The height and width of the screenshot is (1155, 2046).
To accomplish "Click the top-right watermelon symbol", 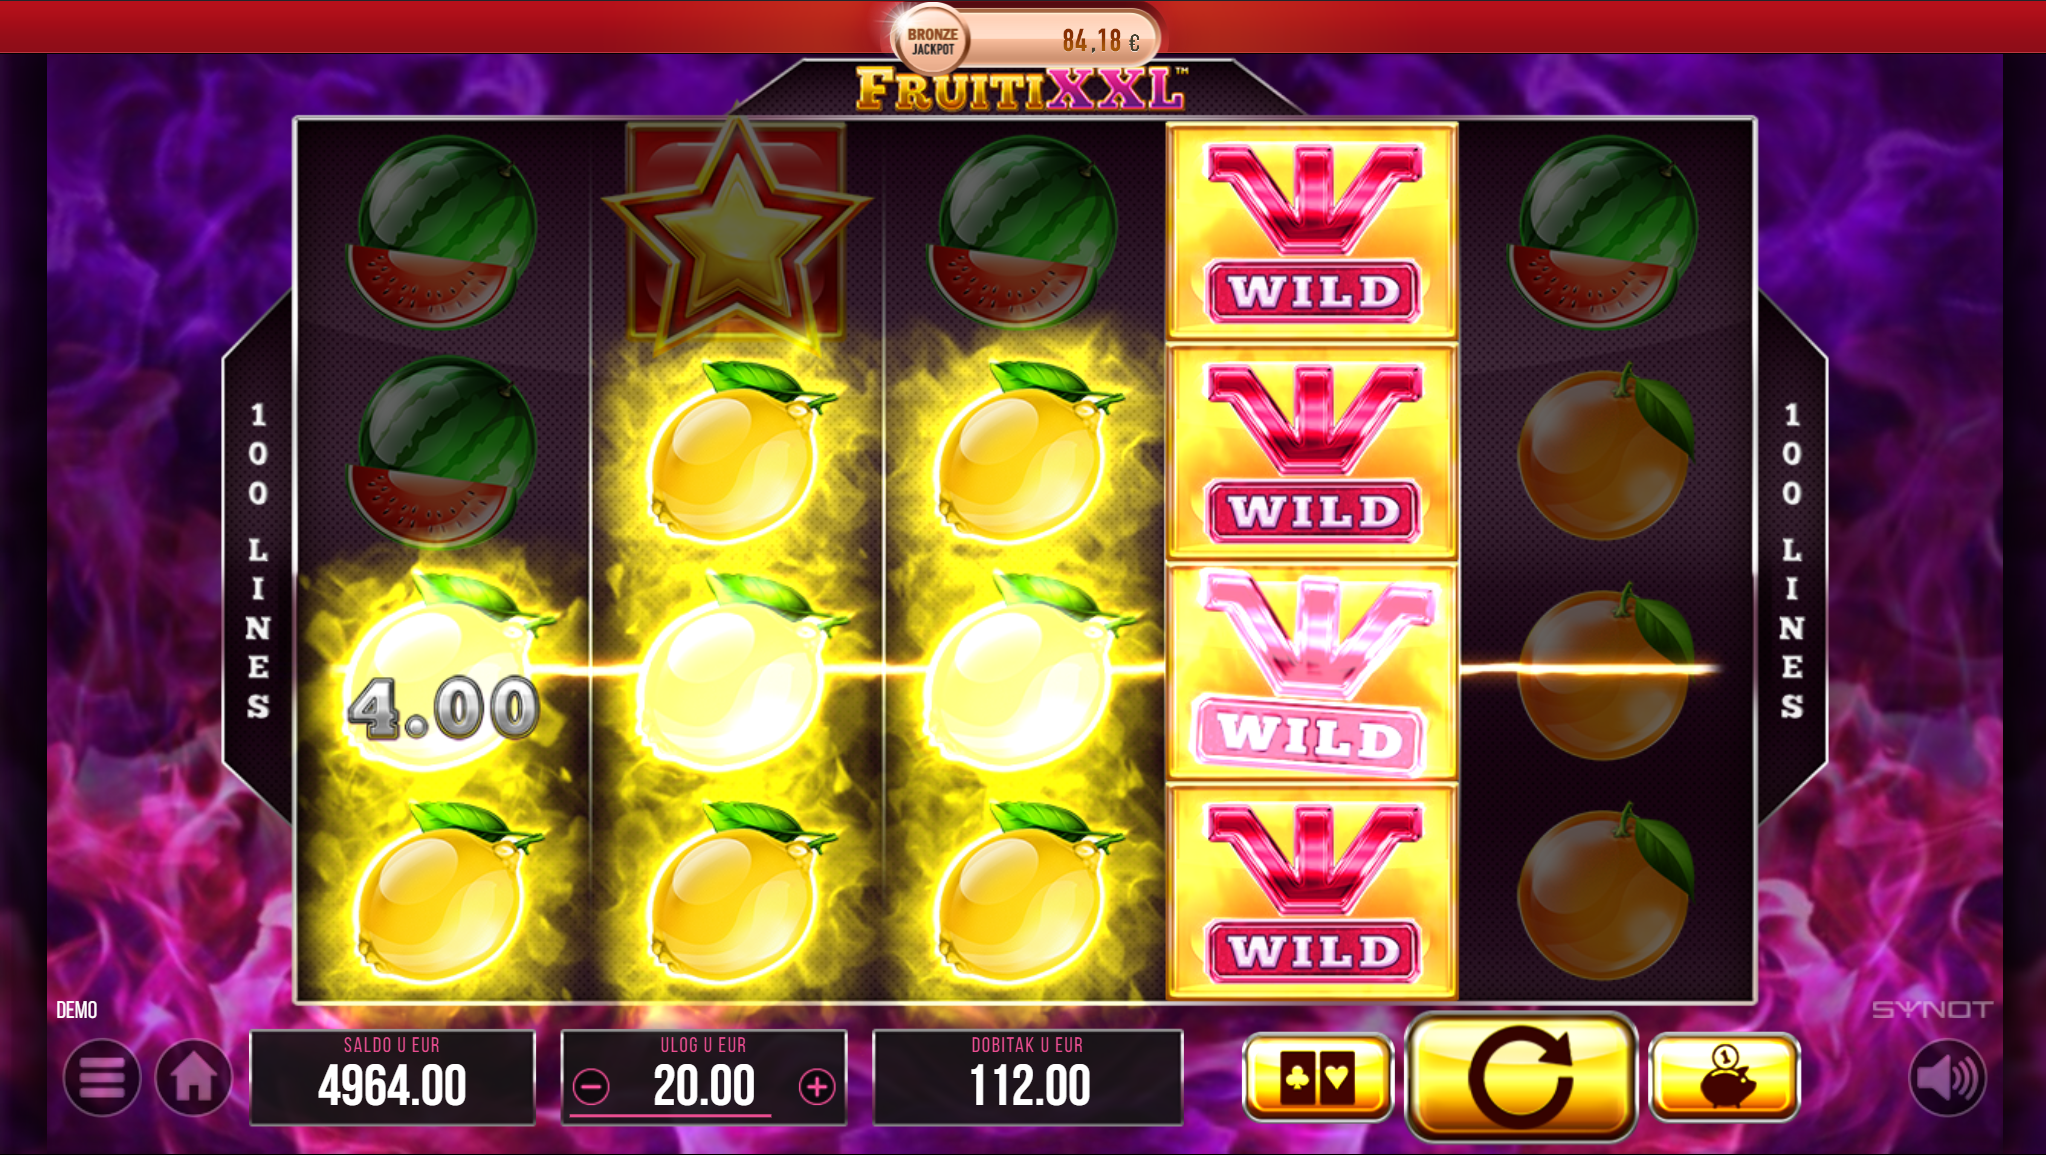I will [1603, 232].
